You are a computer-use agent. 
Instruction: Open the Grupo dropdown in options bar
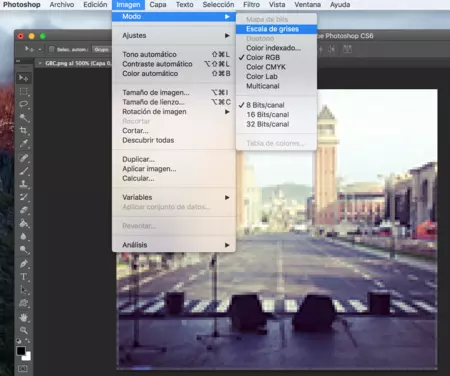click(x=101, y=49)
